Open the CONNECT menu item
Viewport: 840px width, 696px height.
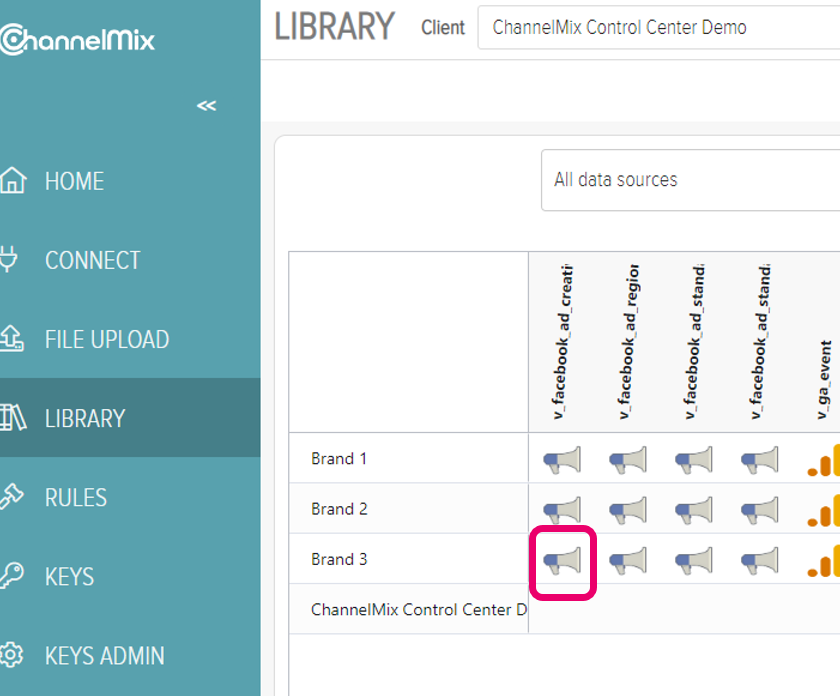130,260
